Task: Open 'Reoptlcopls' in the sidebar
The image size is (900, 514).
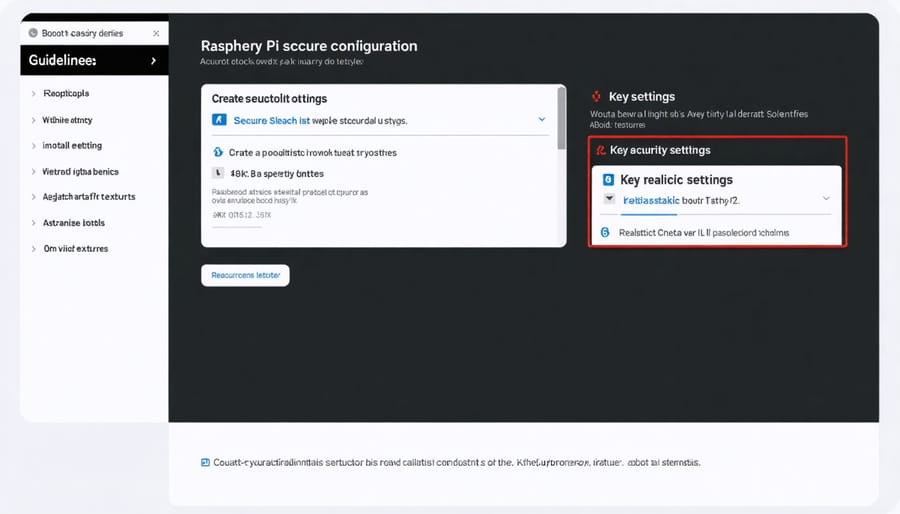Action: [x=66, y=93]
